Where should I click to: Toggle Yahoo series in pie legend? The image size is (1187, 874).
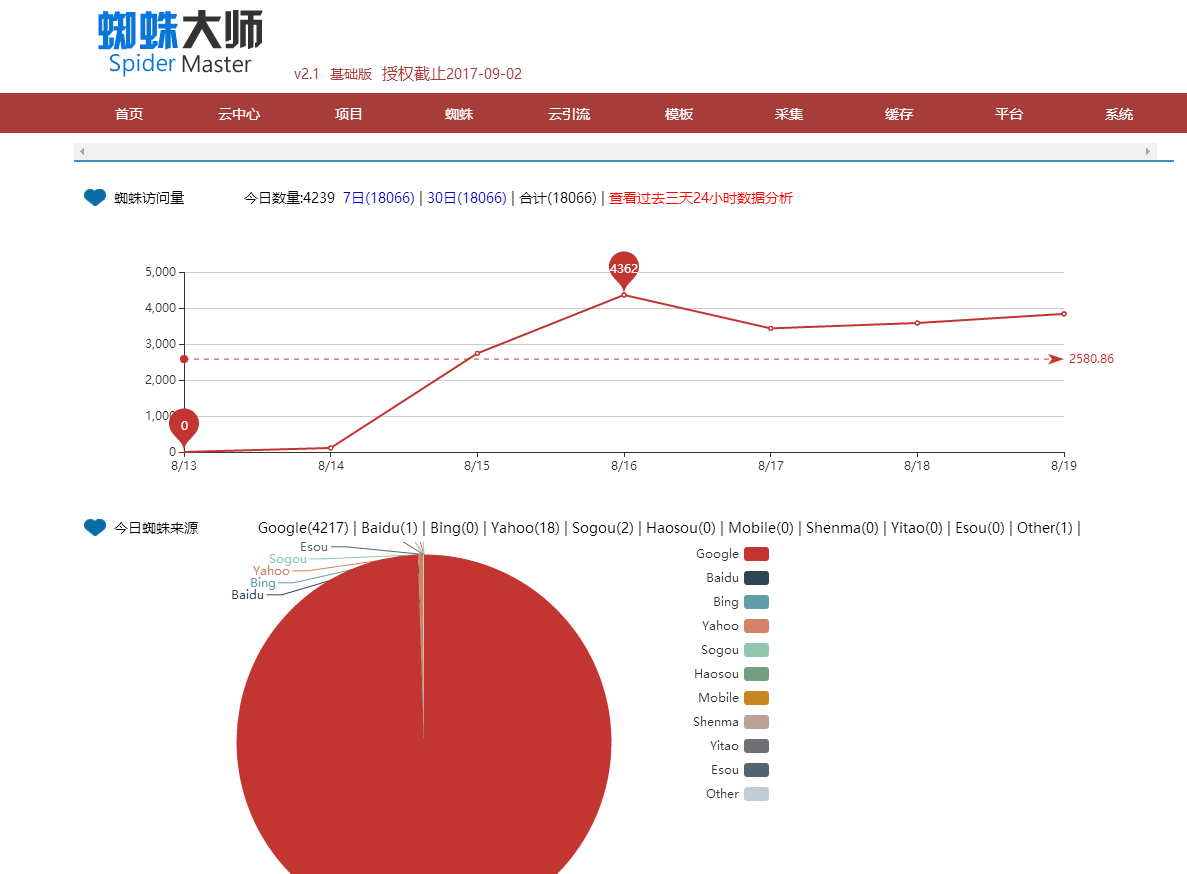(x=756, y=626)
